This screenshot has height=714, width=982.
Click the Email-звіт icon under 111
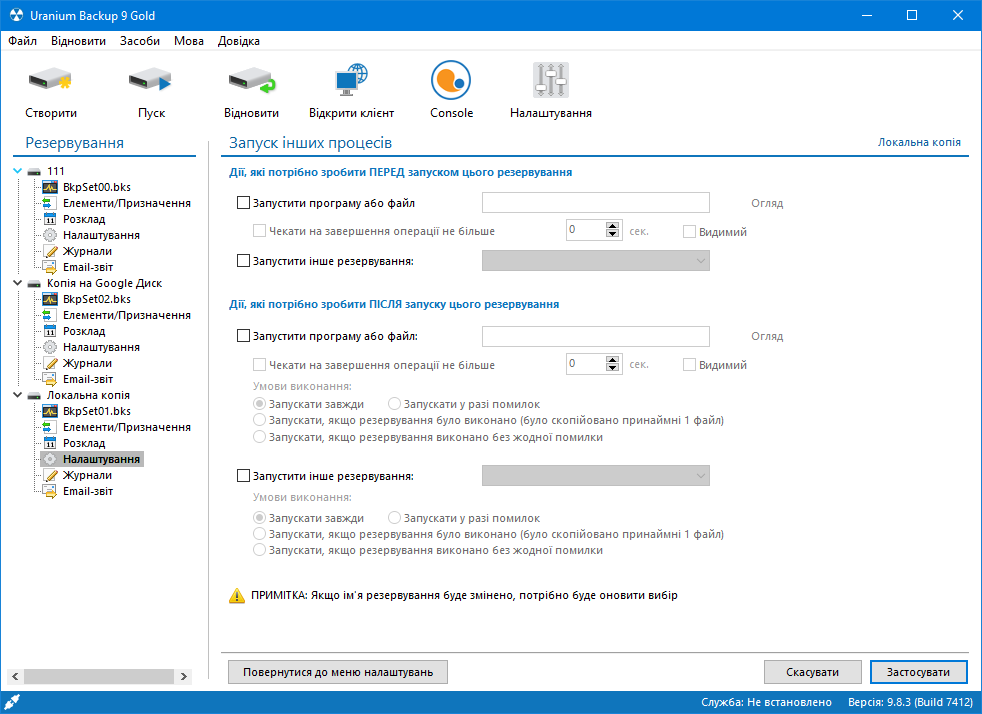(x=50, y=267)
